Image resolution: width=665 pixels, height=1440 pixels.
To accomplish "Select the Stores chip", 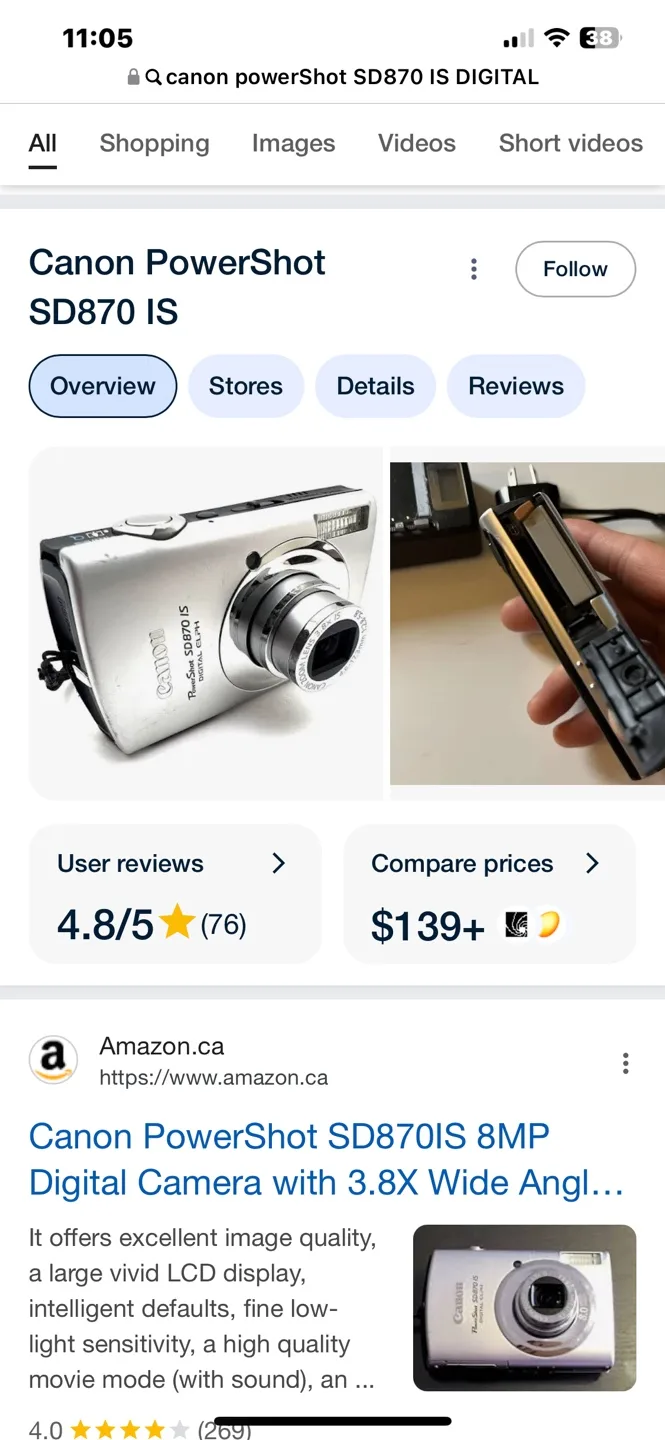I will click(x=245, y=386).
